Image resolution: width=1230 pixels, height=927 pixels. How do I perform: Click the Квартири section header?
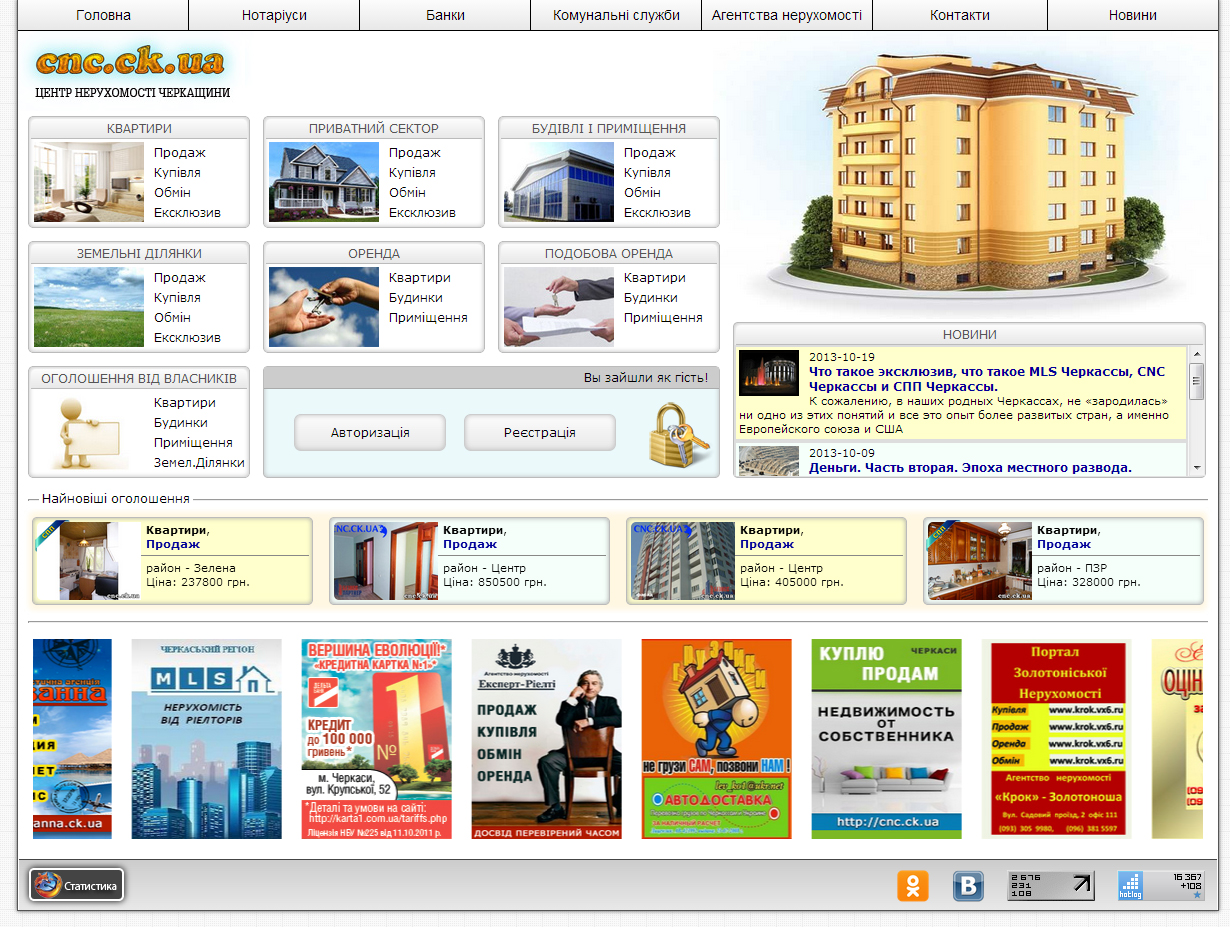139,128
